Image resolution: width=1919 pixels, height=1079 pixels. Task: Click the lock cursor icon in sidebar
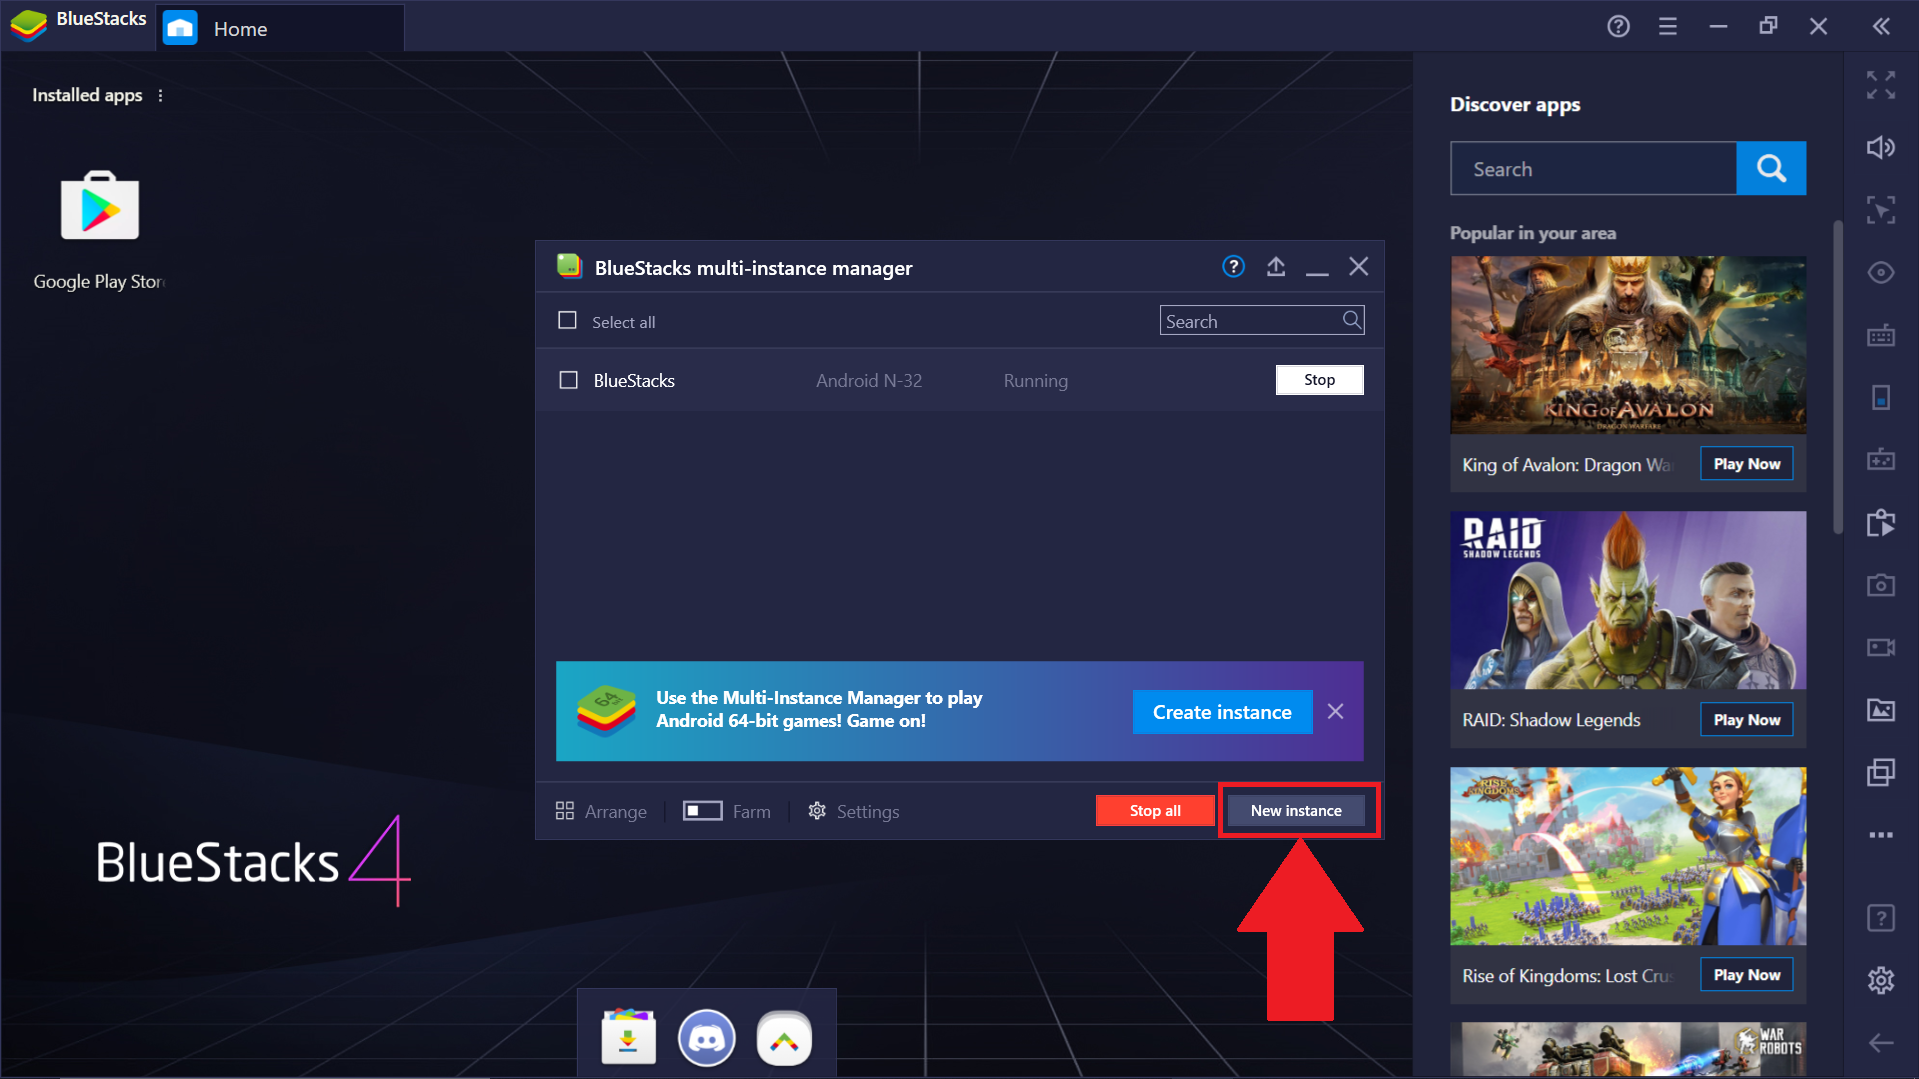[1881, 210]
